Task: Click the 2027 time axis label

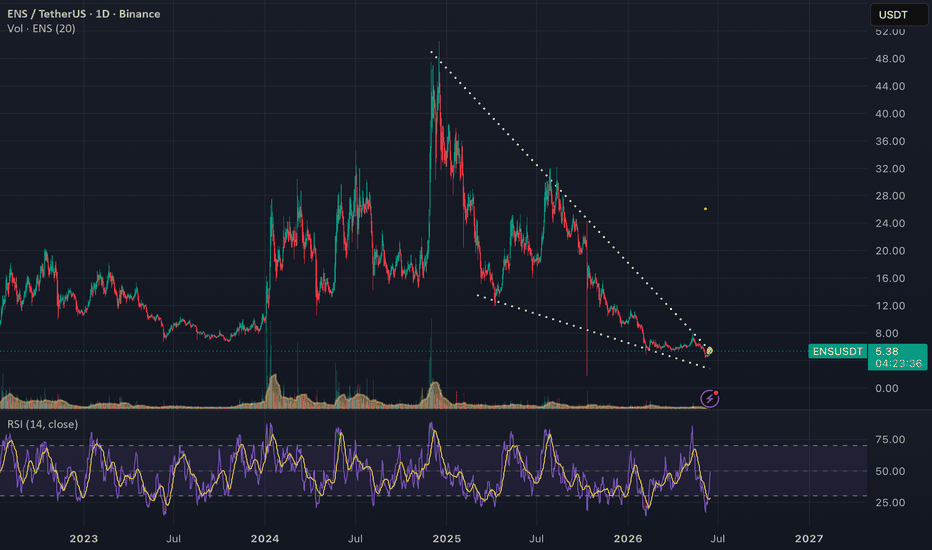Action: 809,539
